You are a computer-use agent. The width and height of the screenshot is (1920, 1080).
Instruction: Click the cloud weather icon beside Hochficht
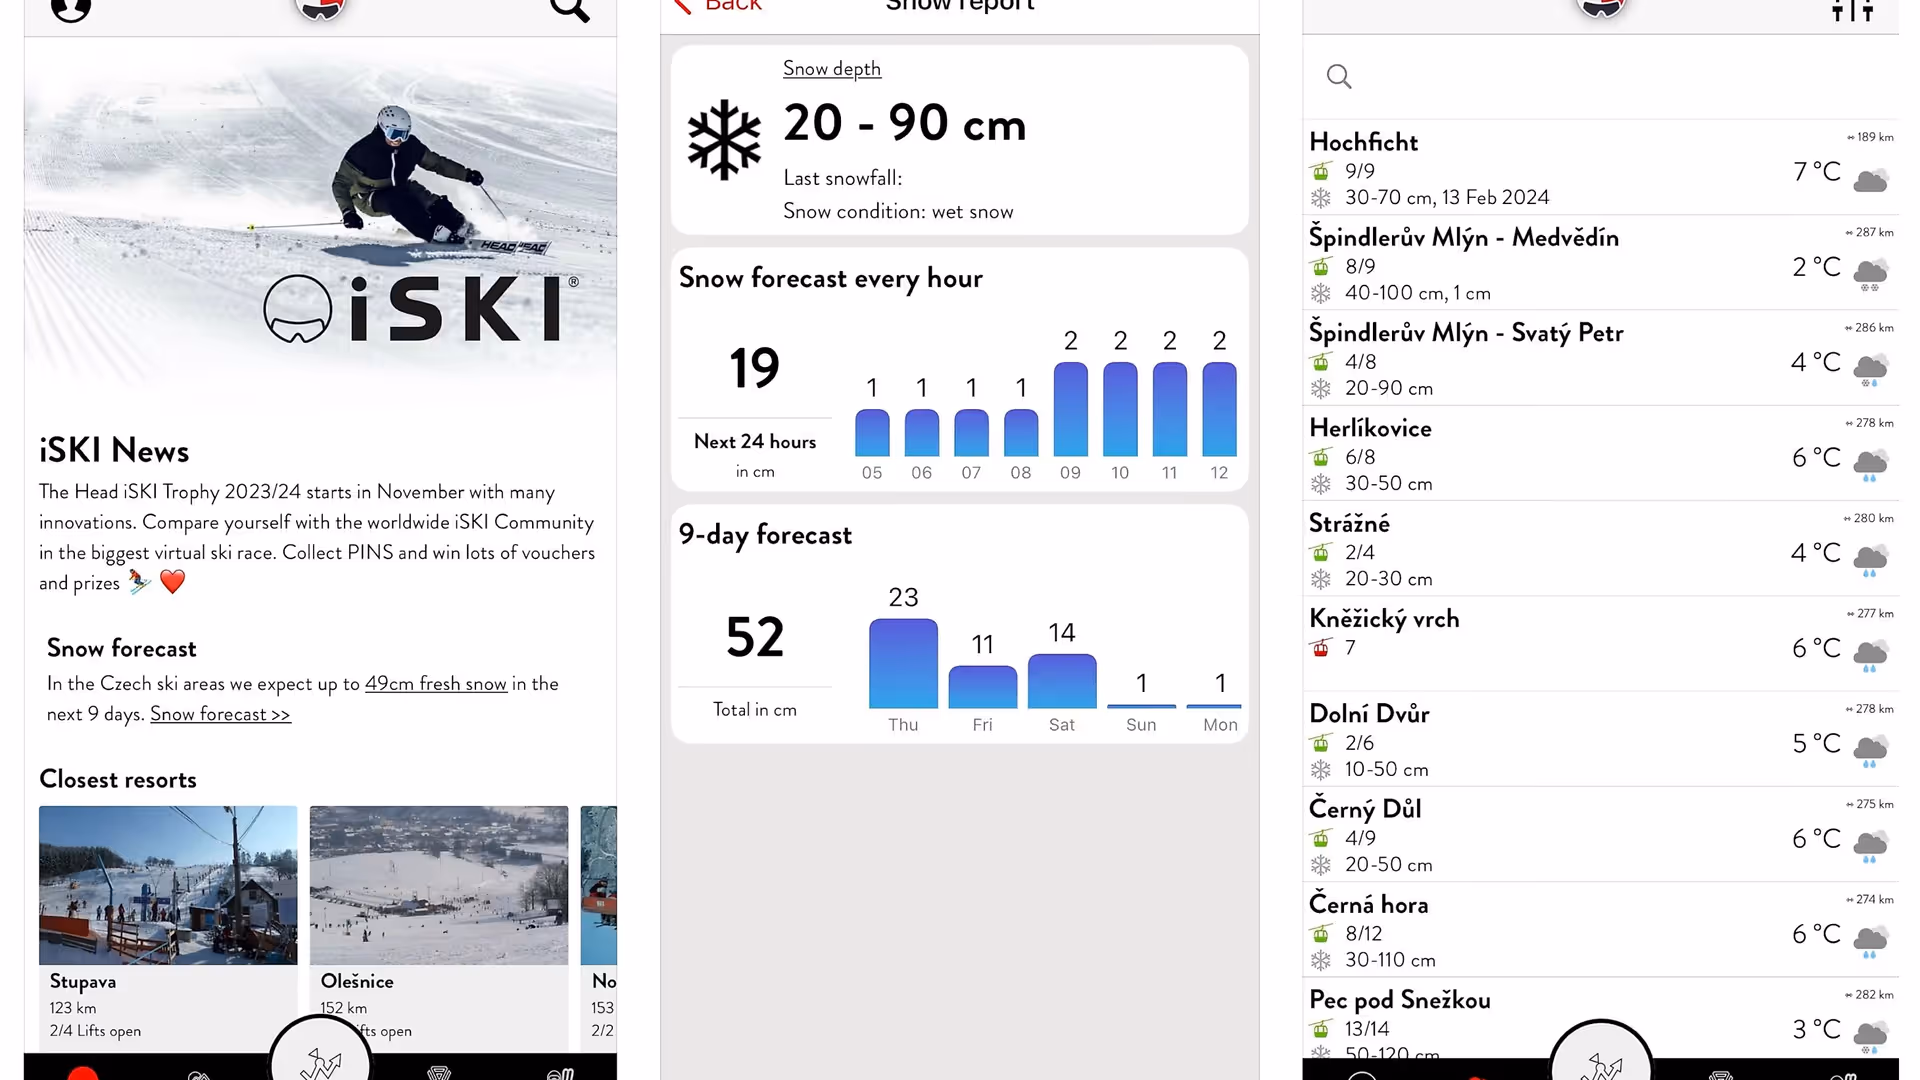(x=1870, y=181)
